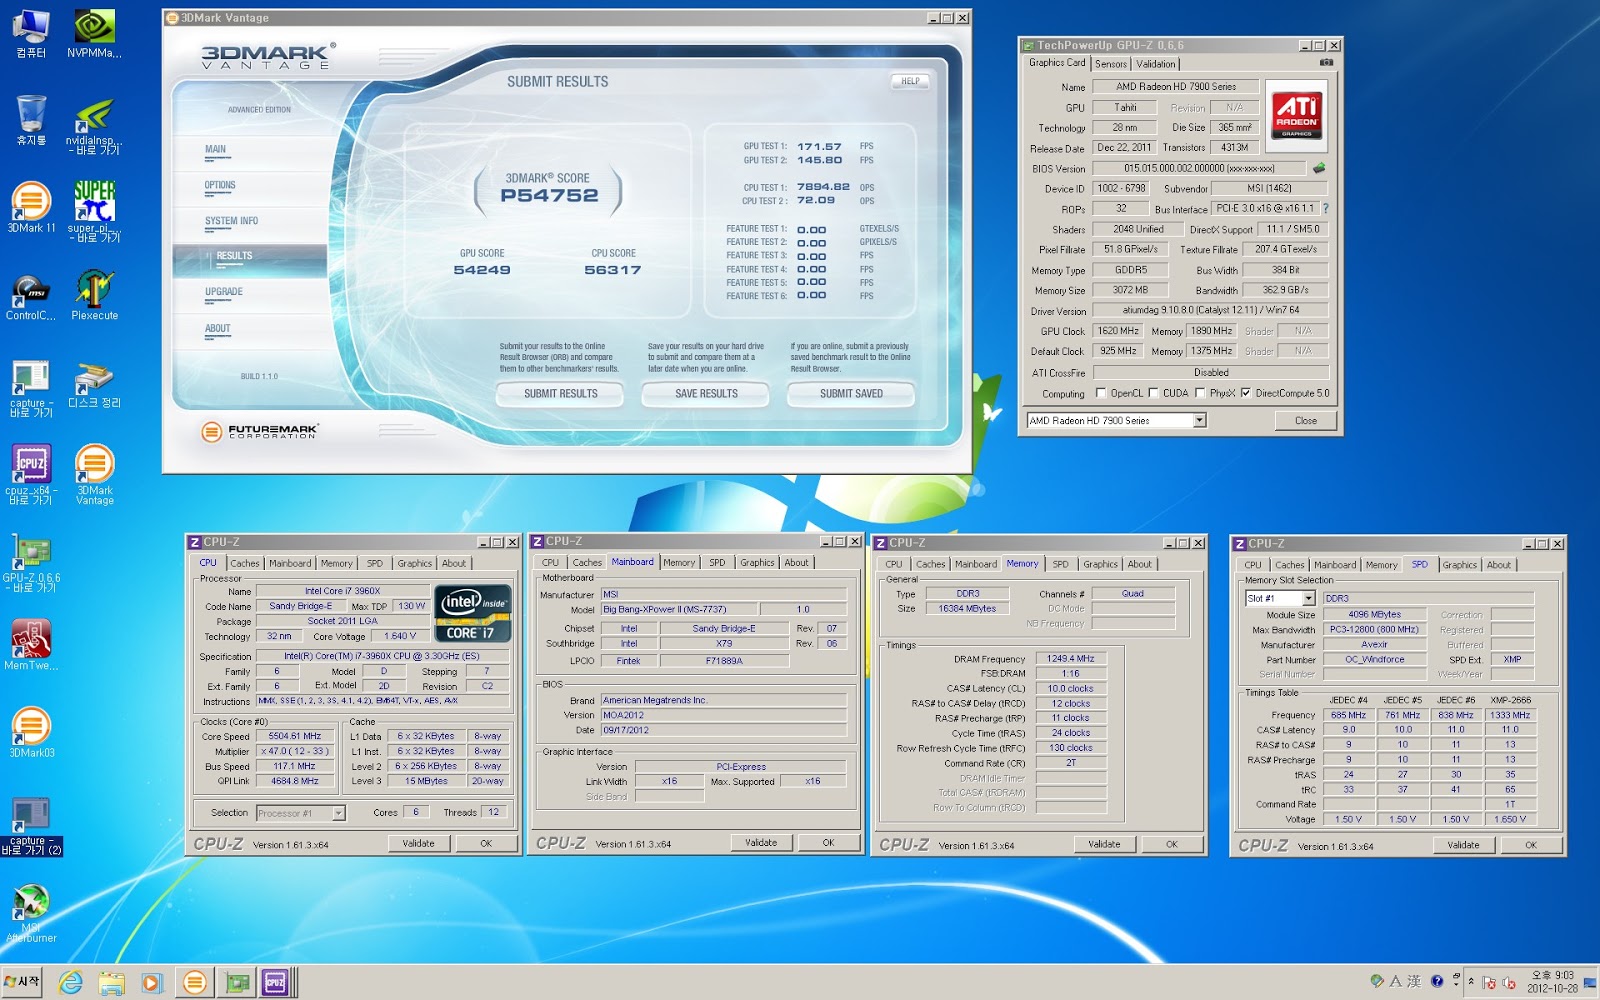
Task: Select the PIexecute desktop icon
Action: (95, 296)
